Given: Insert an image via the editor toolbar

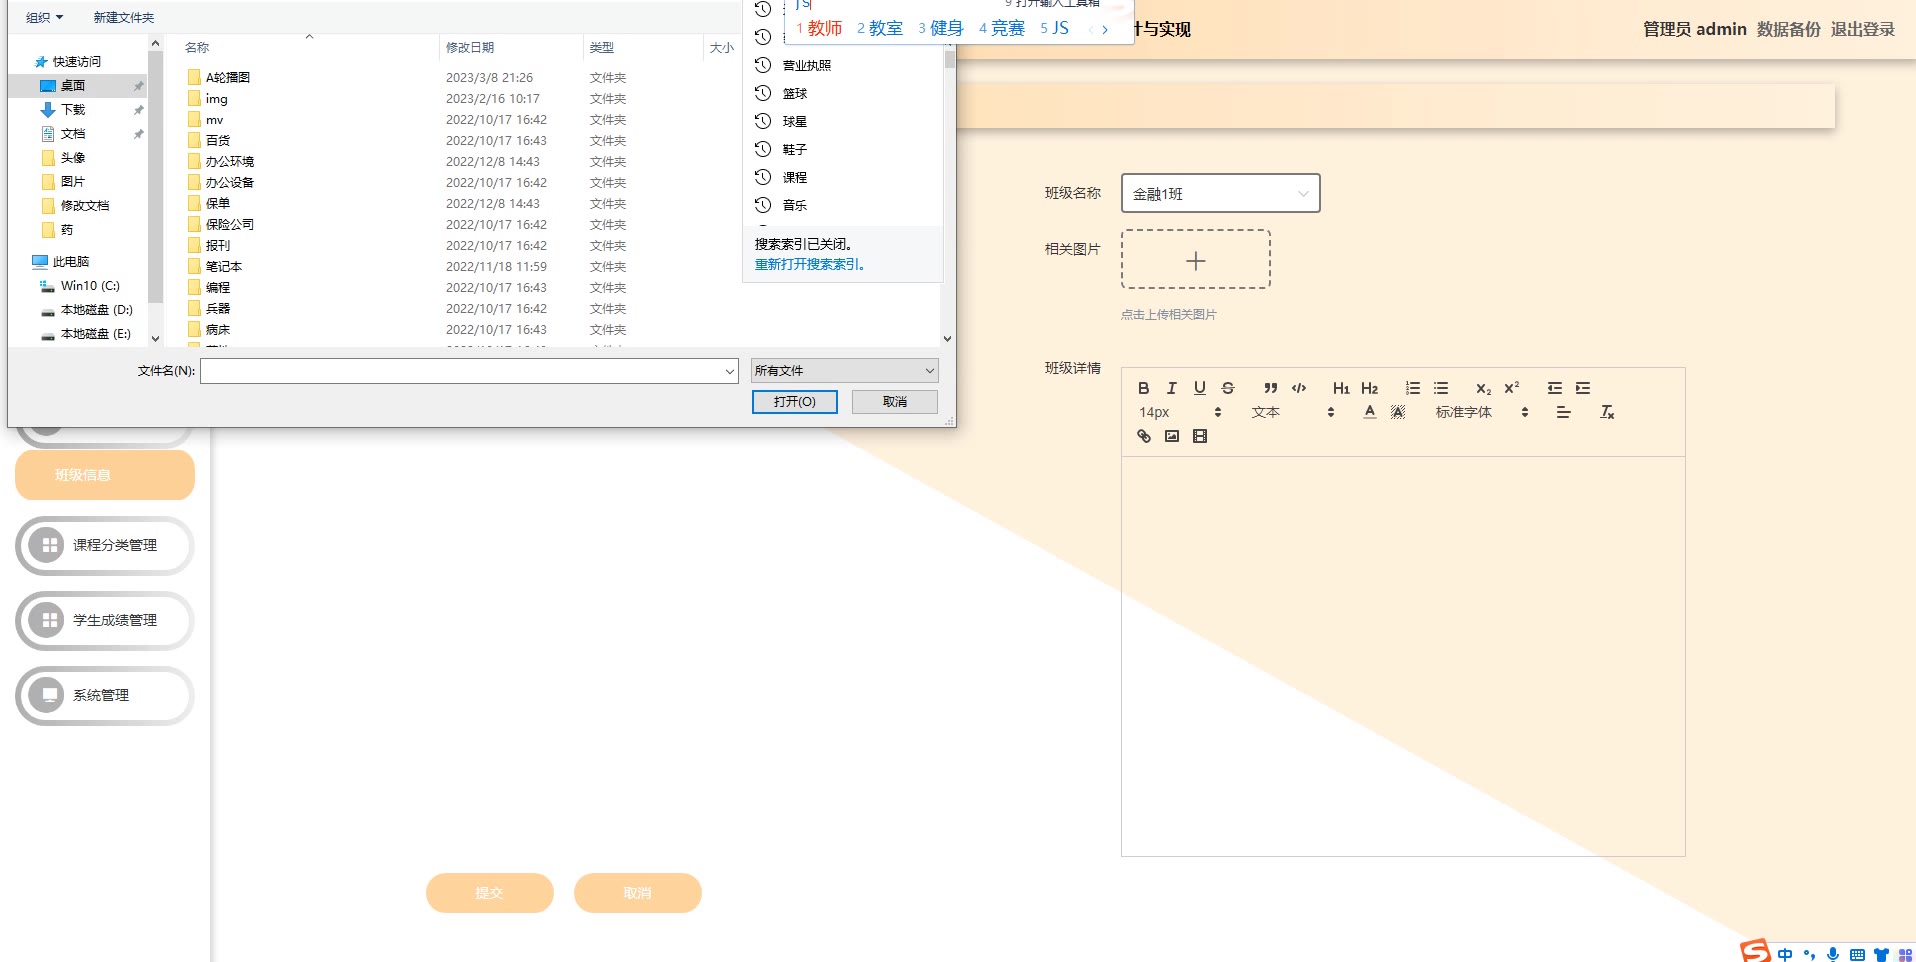Looking at the screenshot, I should pos(1172,436).
